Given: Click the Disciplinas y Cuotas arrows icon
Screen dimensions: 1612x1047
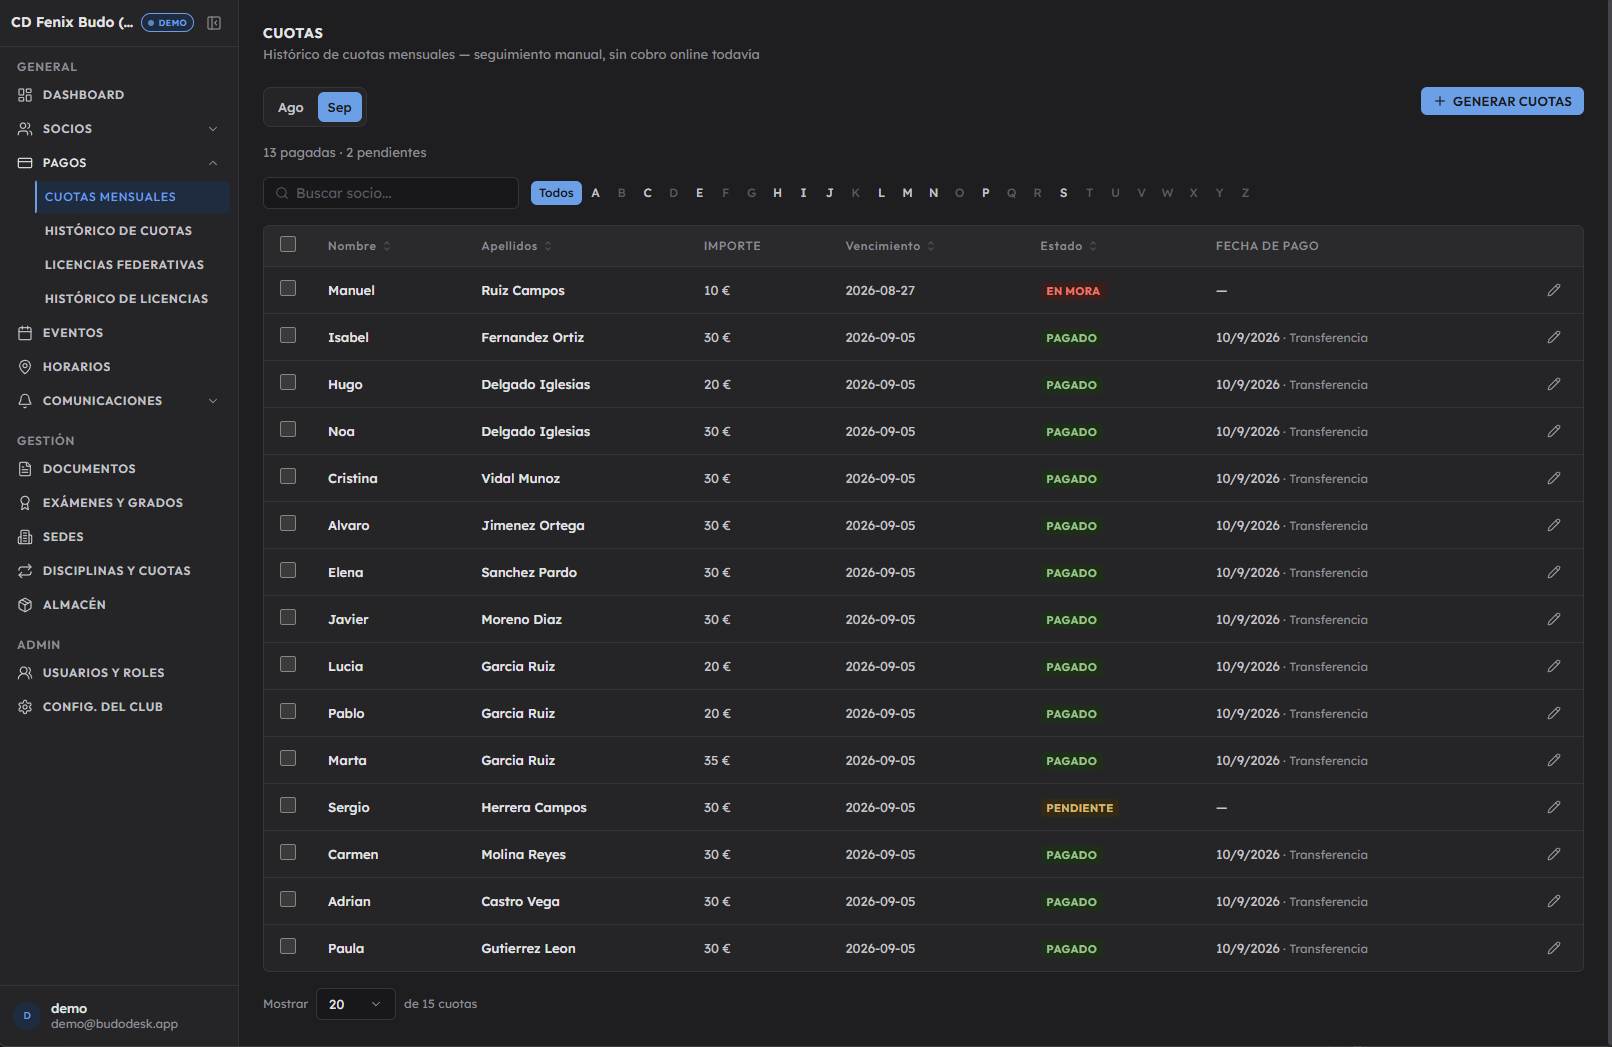Looking at the screenshot, I should (x=25, y=571).
